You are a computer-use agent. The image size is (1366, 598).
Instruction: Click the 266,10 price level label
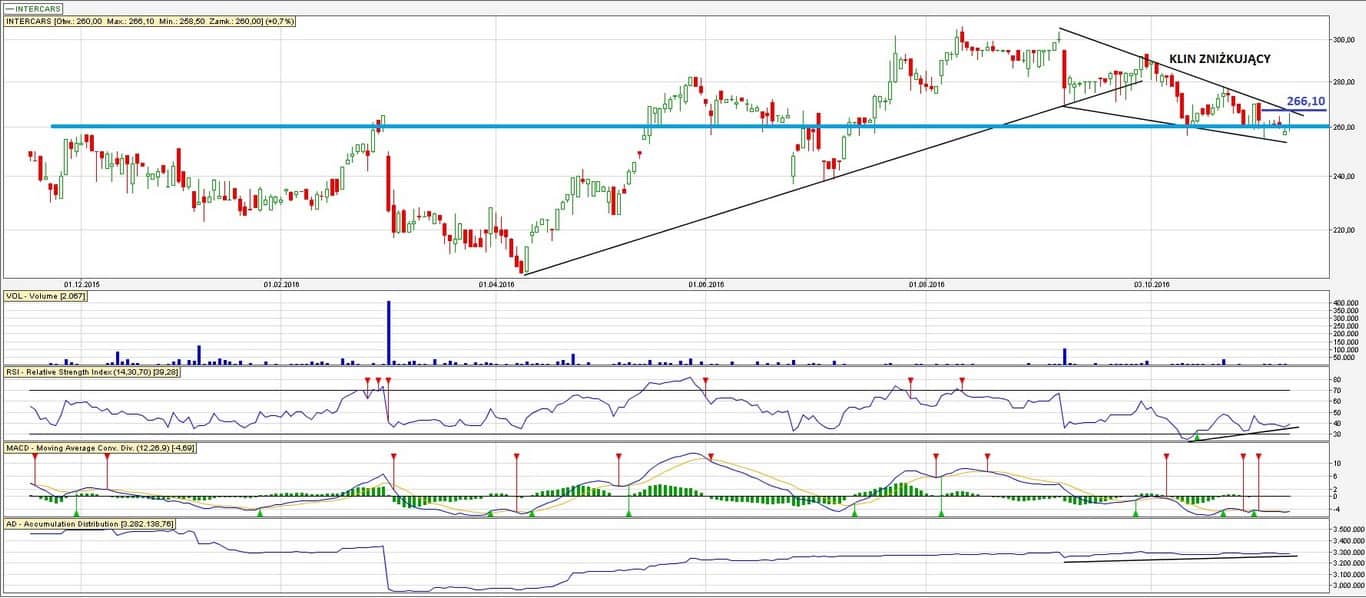point(1306,101)
